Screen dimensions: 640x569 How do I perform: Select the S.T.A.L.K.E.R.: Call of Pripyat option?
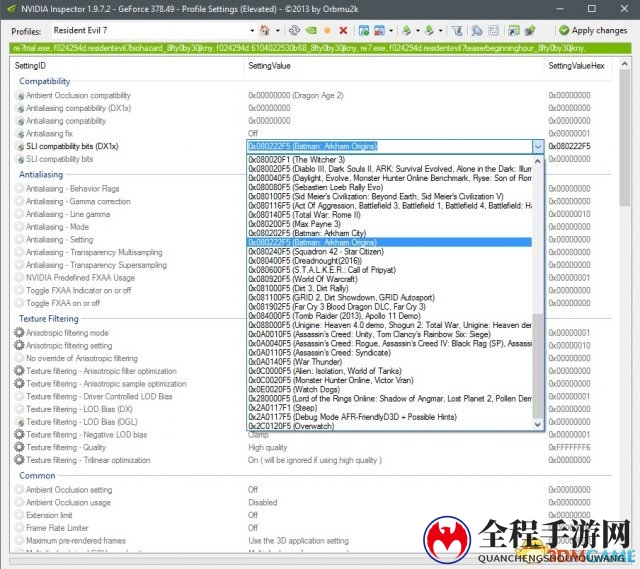click(389, 270)
